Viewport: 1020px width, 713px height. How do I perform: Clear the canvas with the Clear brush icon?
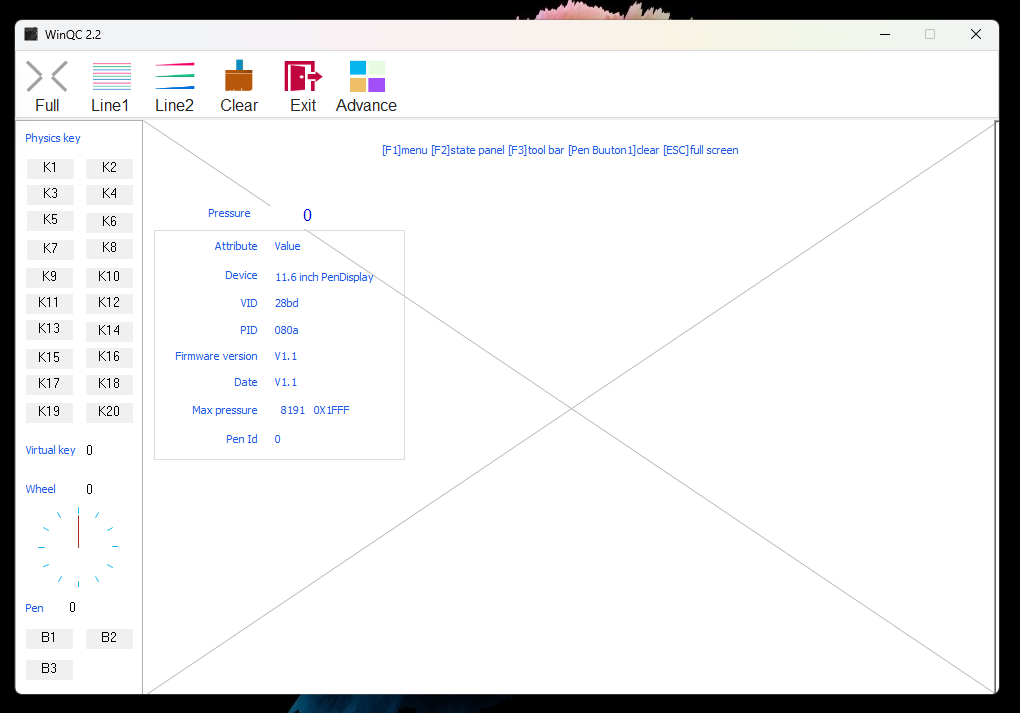[x=239, y=77]
